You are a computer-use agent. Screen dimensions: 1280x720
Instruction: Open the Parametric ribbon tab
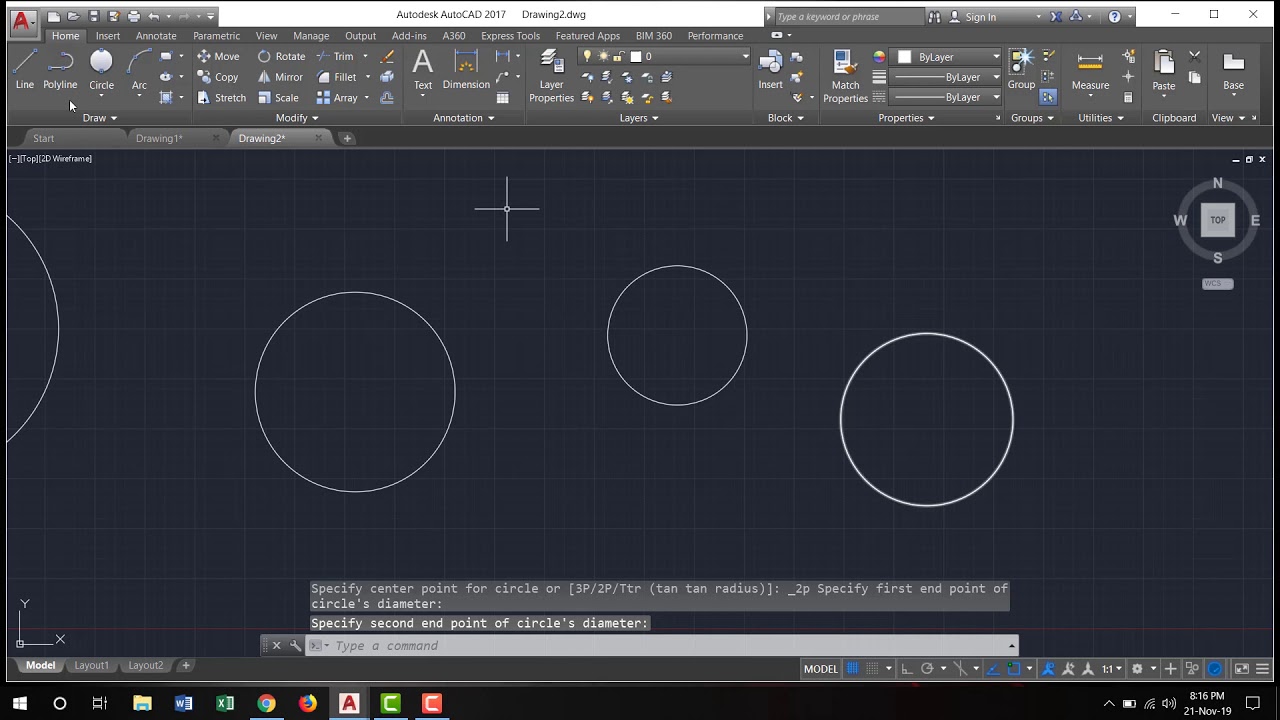click(x=216, y=36)
